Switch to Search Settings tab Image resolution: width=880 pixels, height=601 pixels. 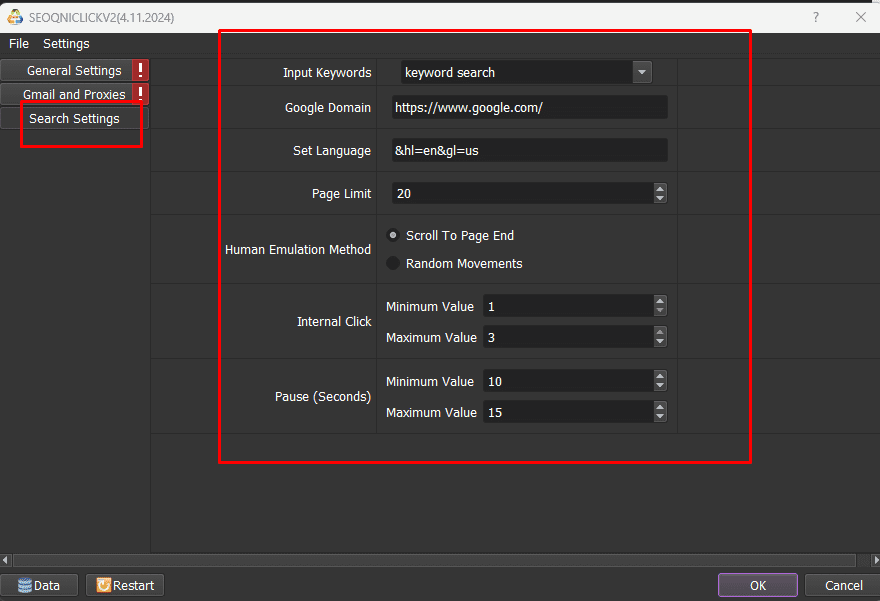(x=74, y=118)
